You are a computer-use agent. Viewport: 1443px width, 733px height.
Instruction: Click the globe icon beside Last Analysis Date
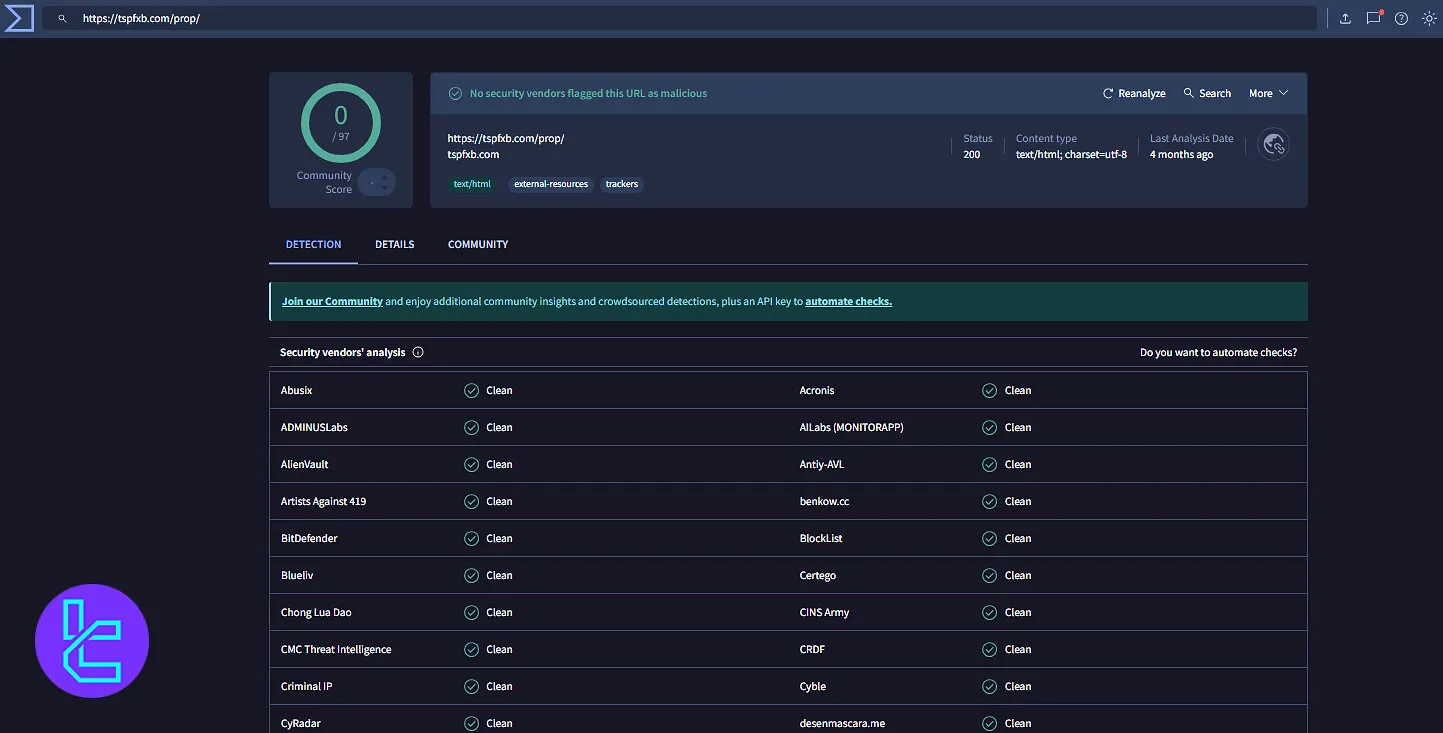click(1273, 144)
